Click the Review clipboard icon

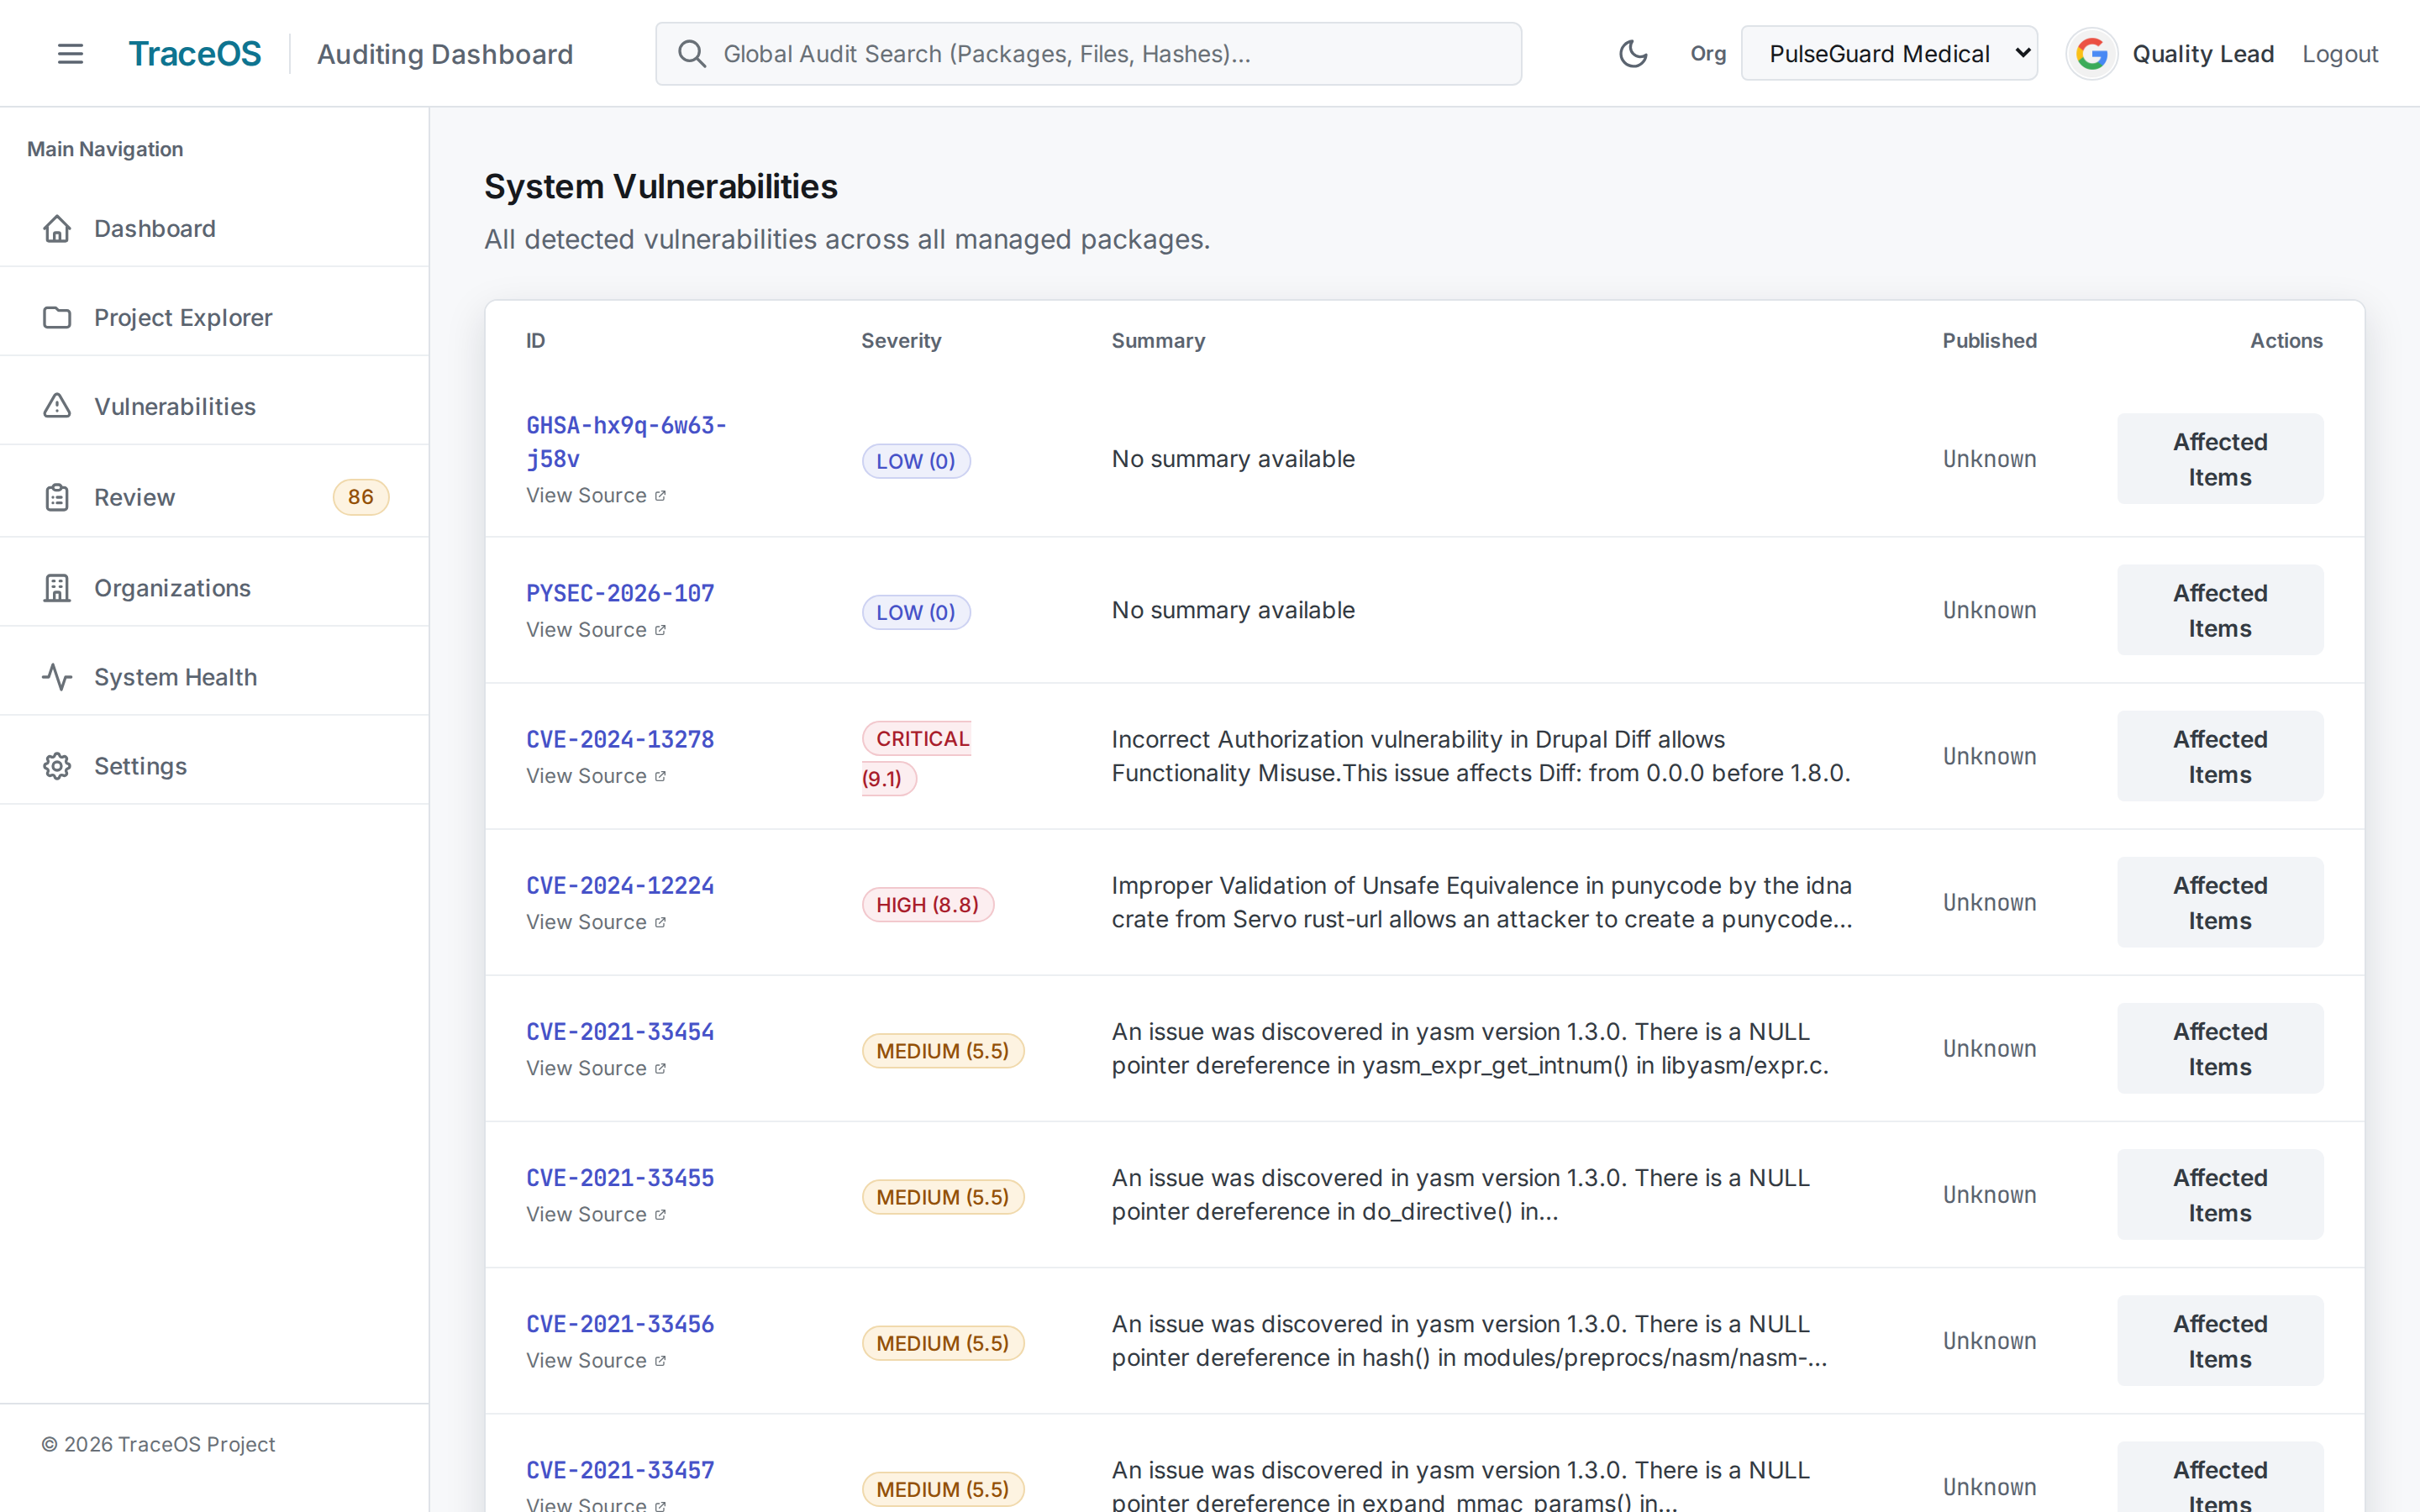coord(57,497)
